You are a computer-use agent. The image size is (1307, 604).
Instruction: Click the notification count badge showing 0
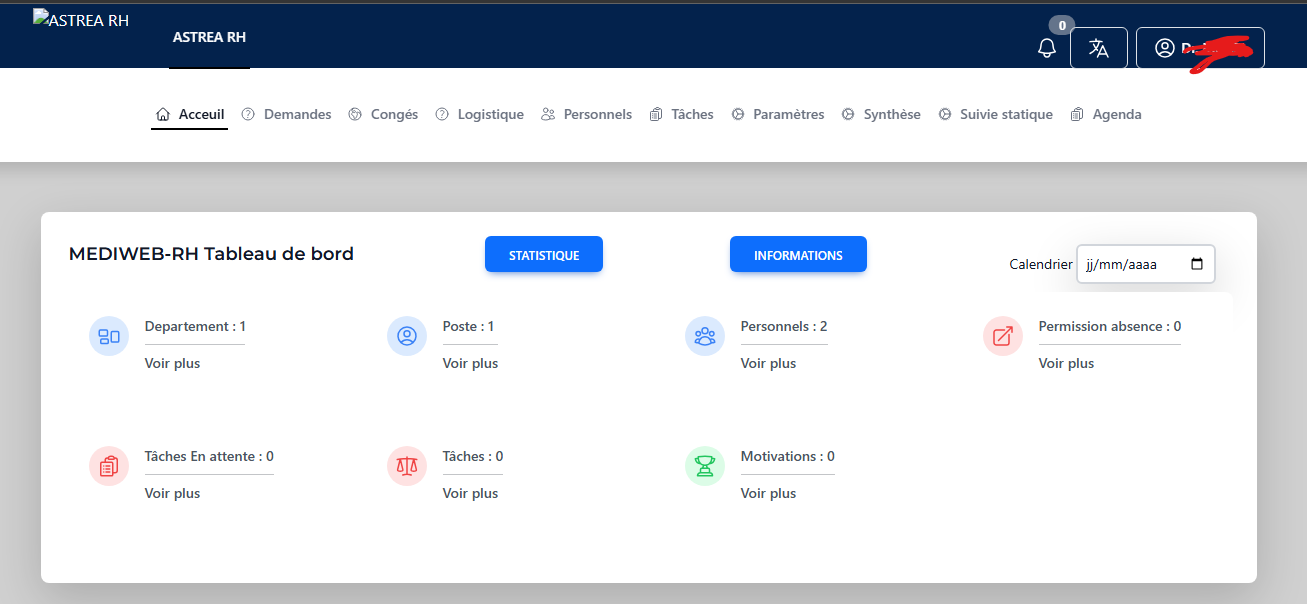[x=1062, y=25]
